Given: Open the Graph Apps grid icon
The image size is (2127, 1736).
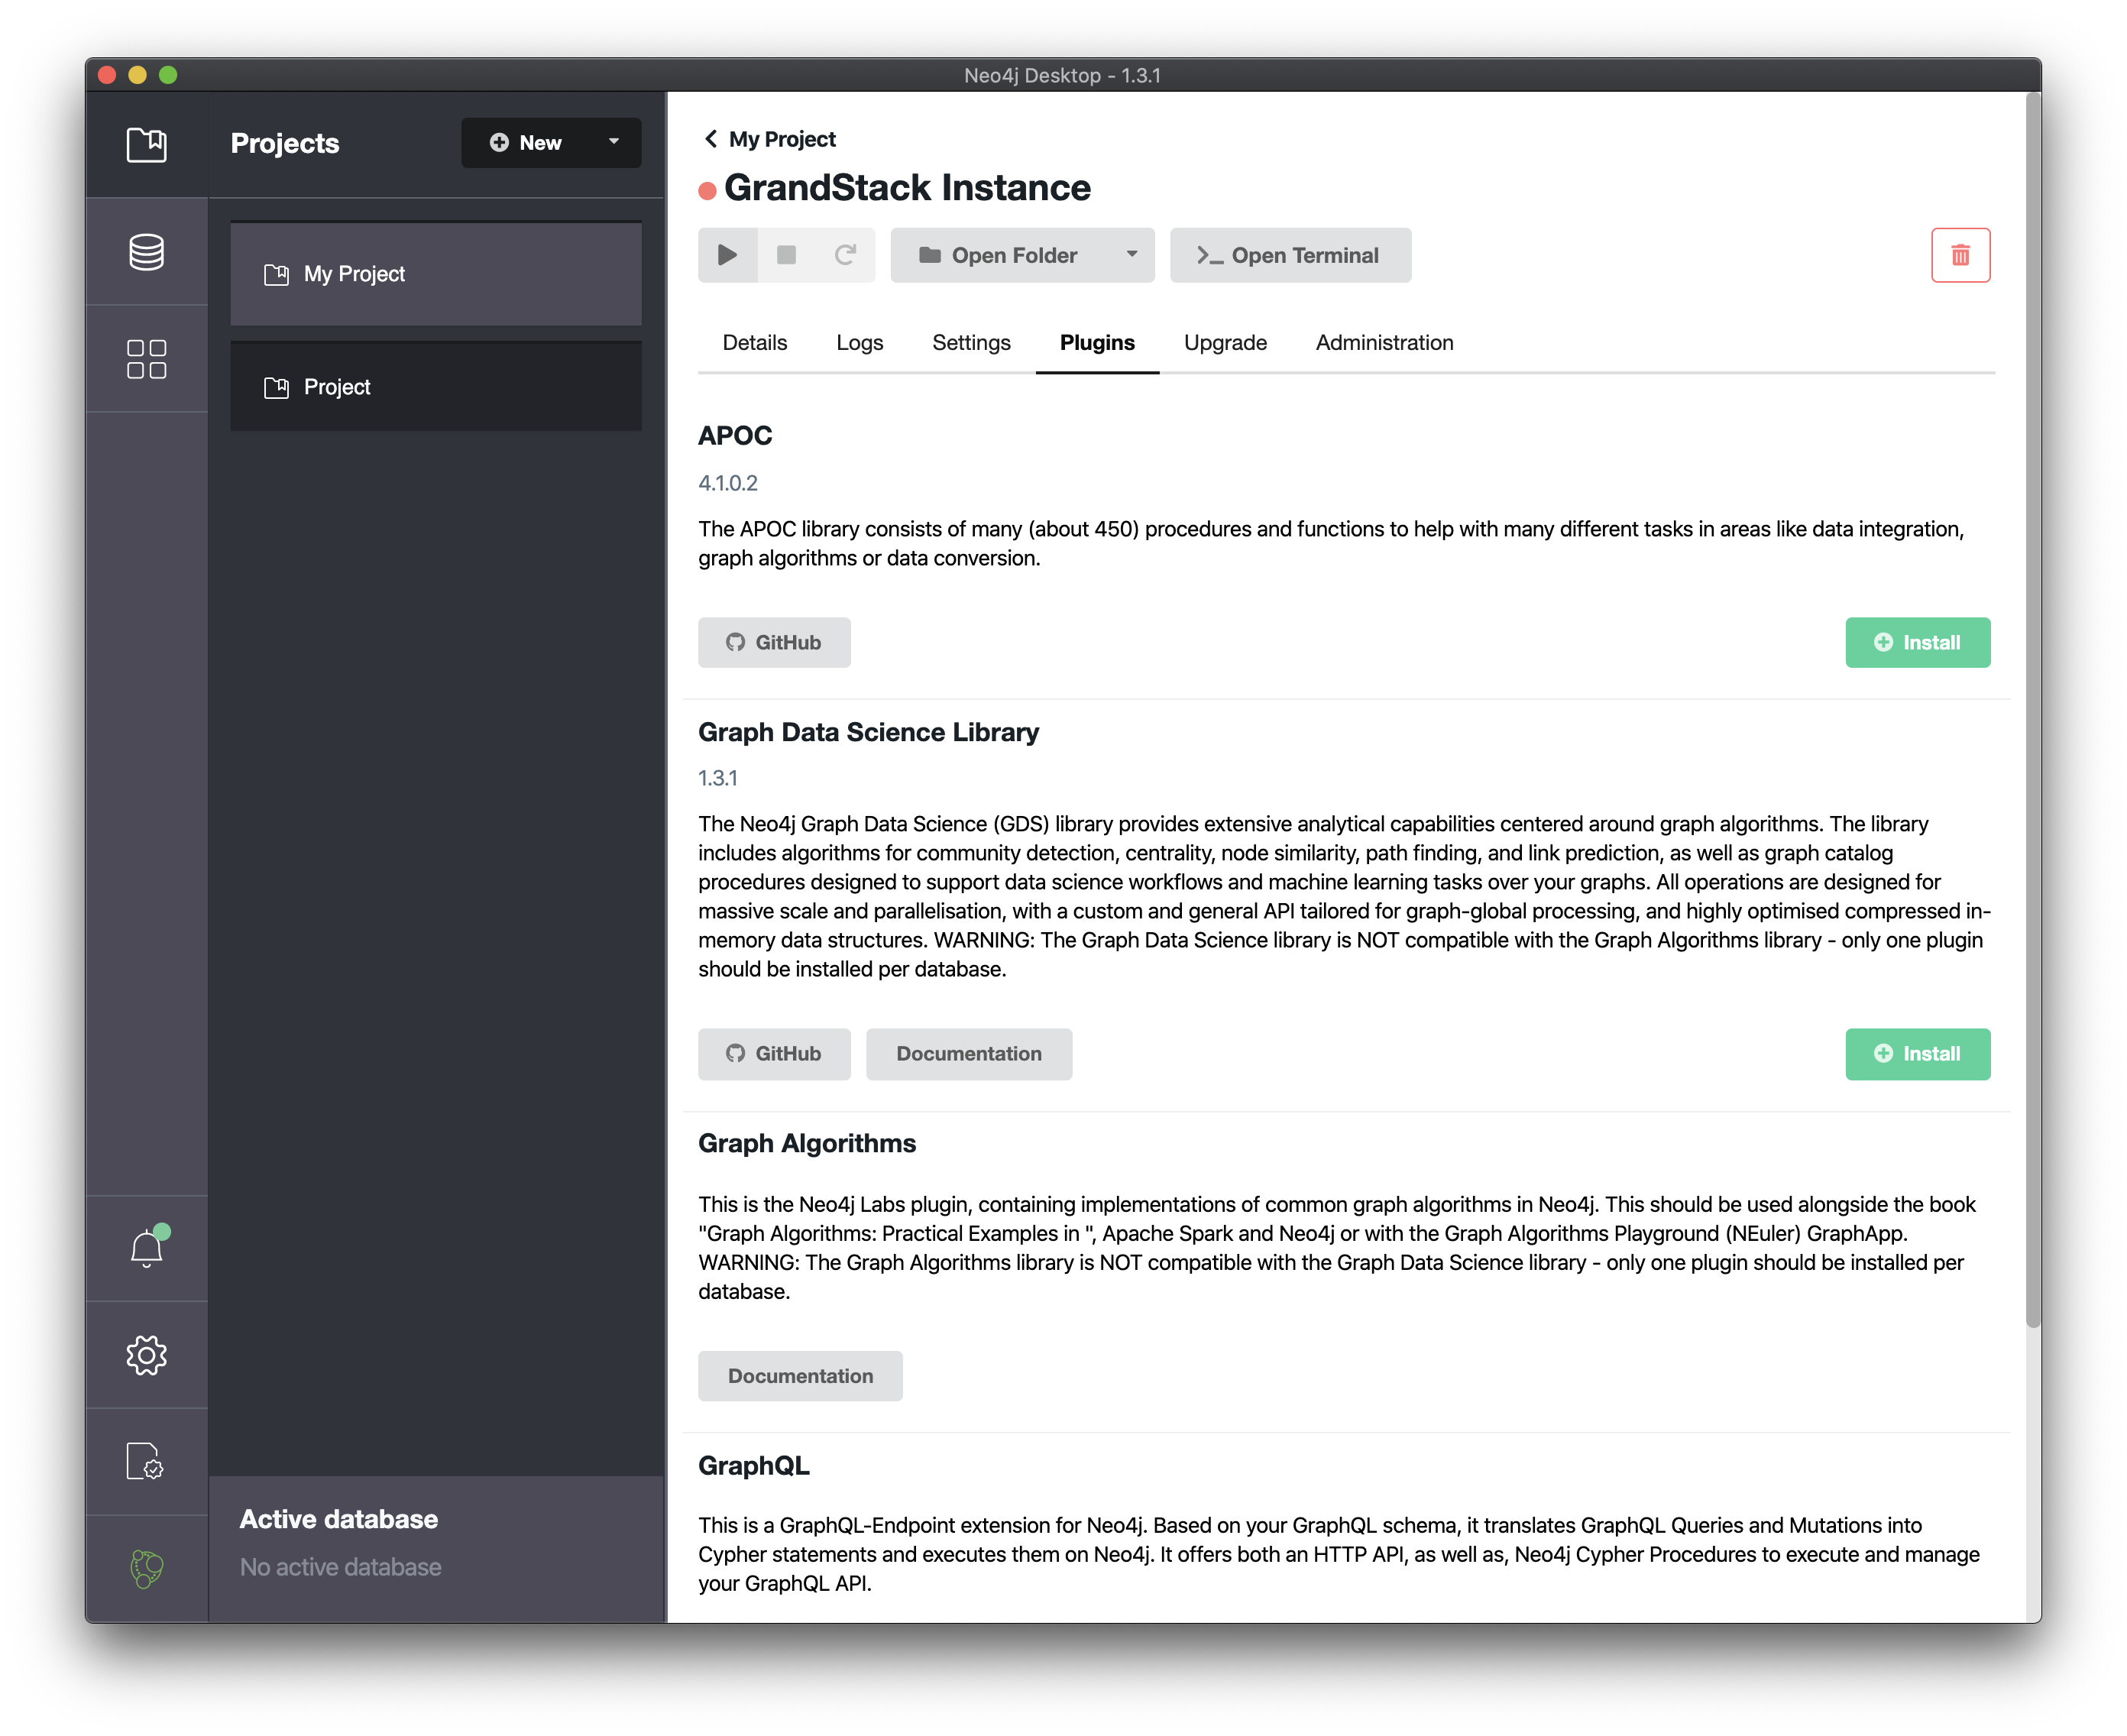Looking at the screenshot, I should click(146, 359).
